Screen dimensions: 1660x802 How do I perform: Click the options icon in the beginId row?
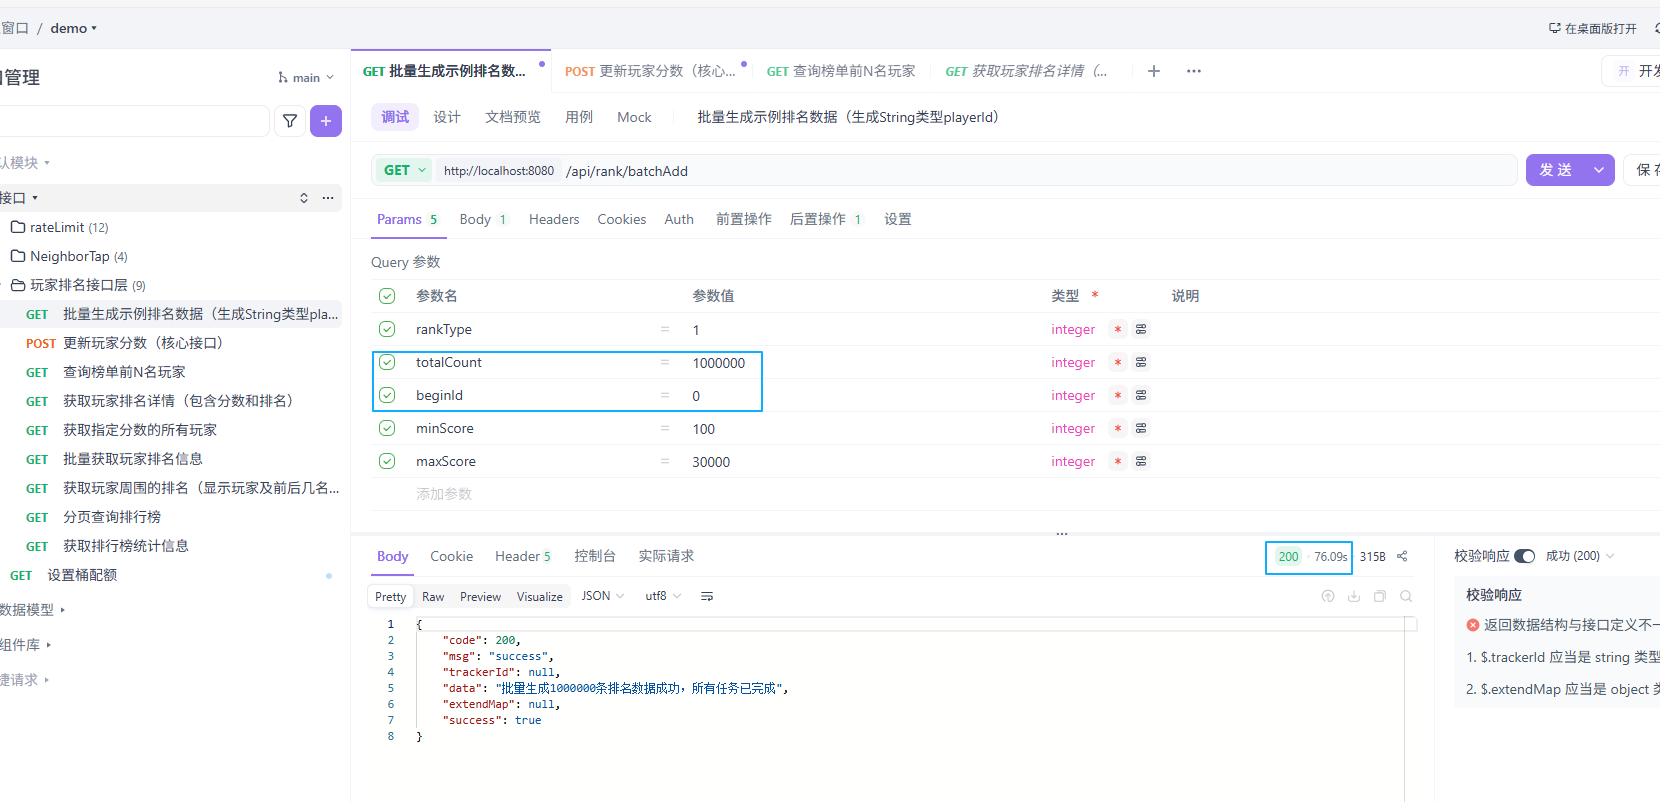[1141, 395]
